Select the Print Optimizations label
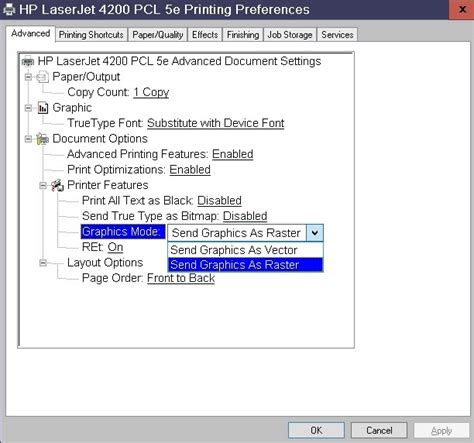 [117, 170]
